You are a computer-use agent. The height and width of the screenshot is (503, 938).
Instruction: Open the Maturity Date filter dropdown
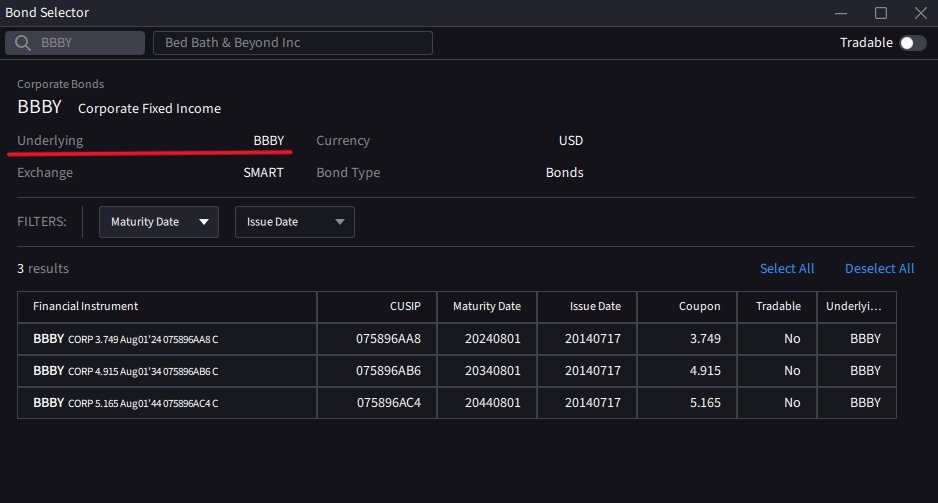click(x=159, y=222)
